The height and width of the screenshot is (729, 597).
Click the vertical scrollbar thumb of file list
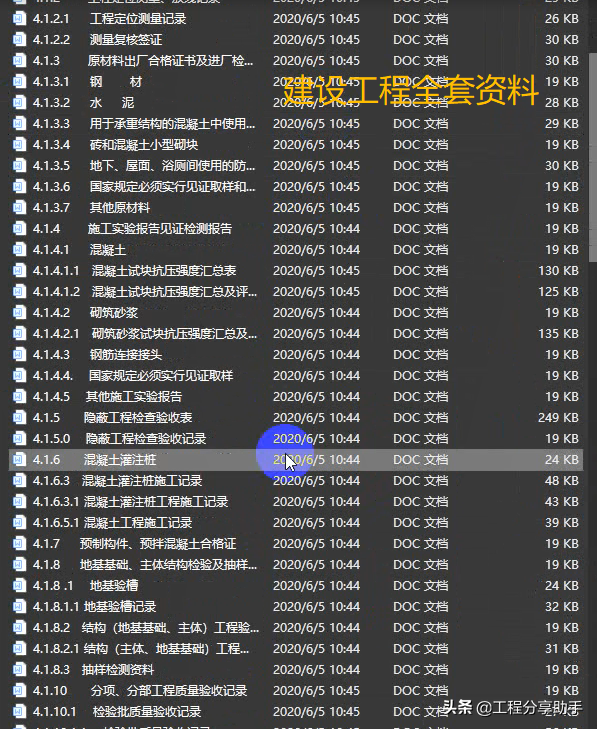pyautogui.click(x=593, y=156)
